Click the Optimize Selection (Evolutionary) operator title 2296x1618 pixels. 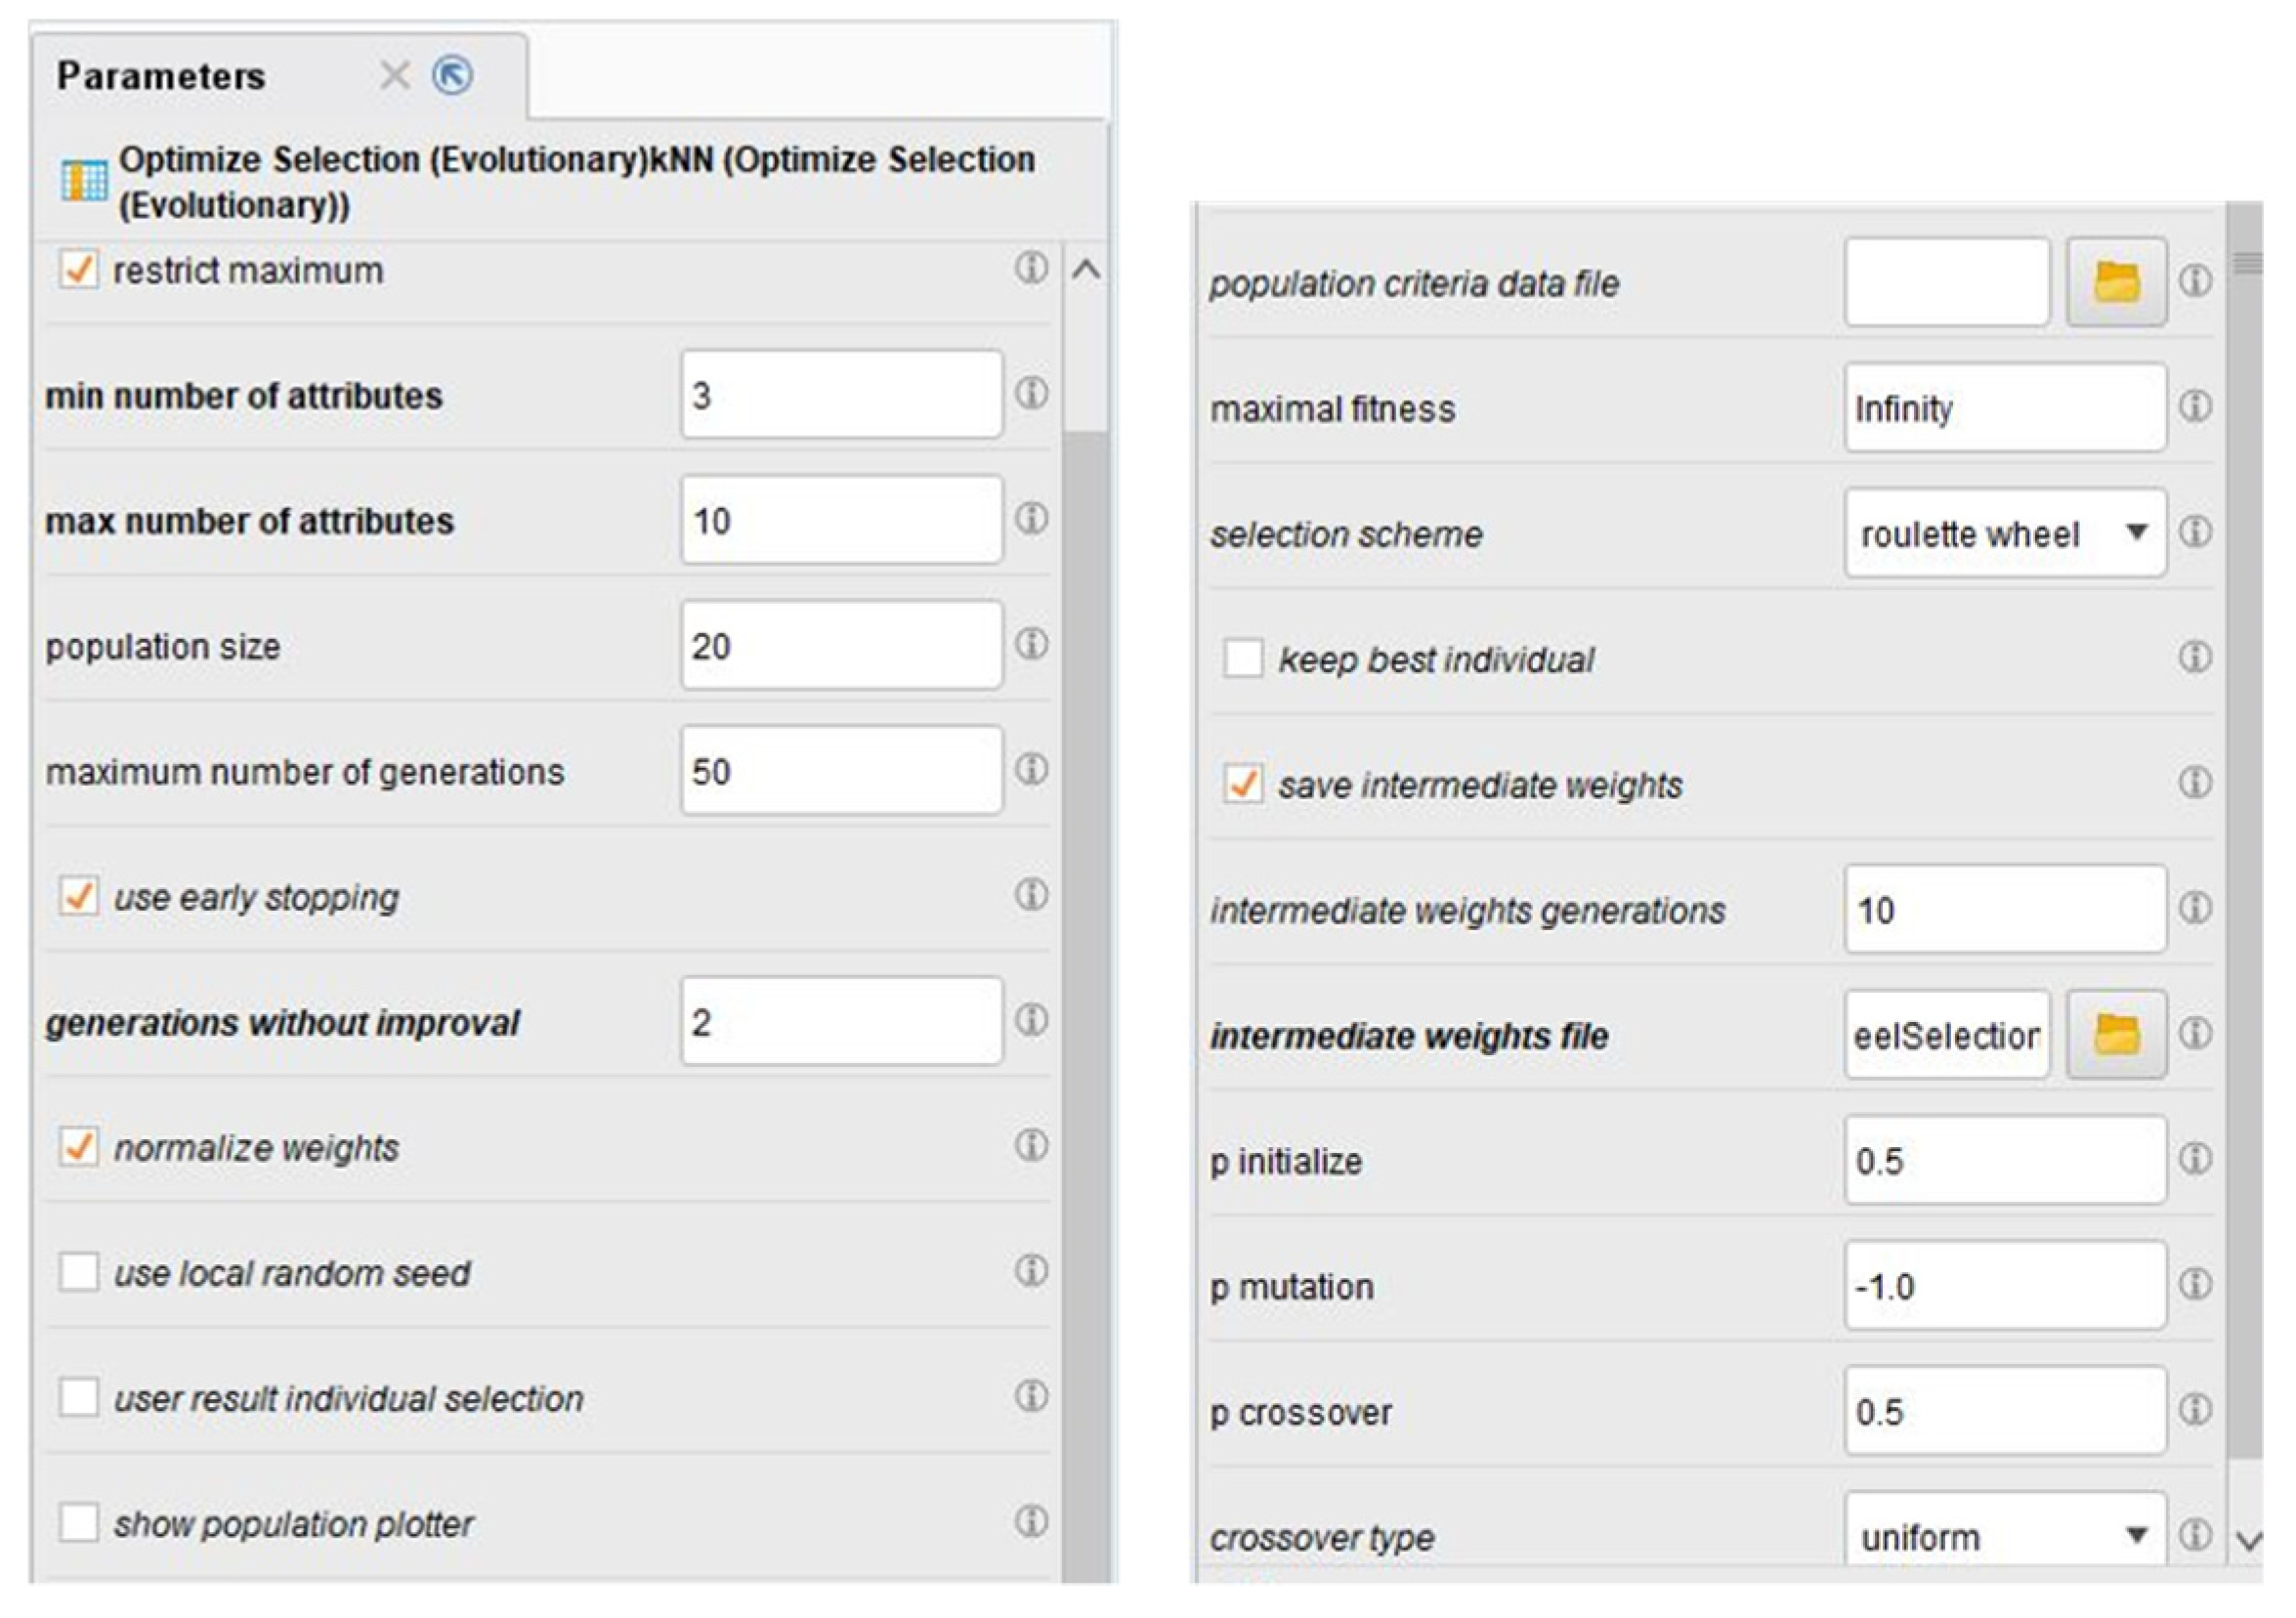coord(576,182)
